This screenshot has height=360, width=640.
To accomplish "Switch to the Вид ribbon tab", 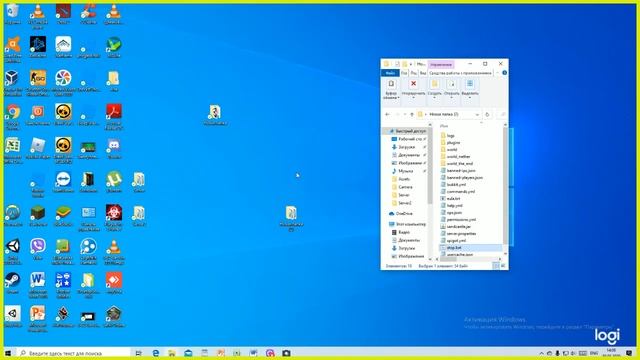I will [423, 73].
